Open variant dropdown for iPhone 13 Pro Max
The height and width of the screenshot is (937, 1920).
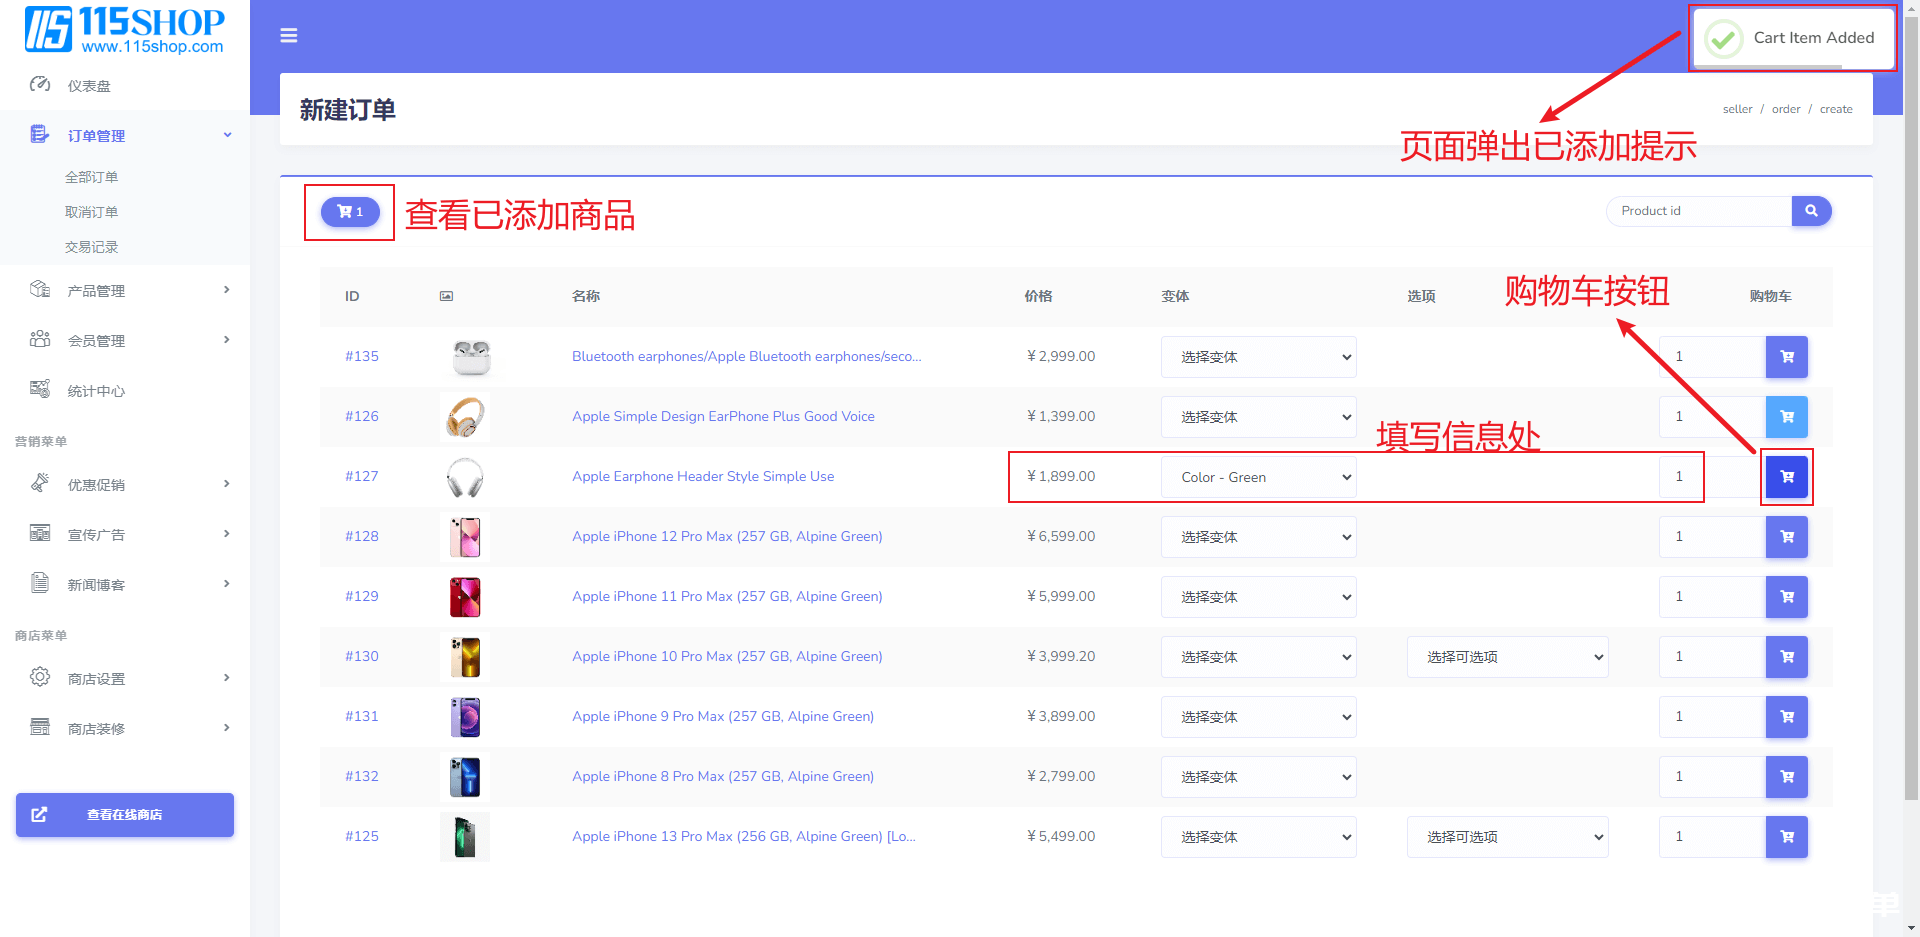pos(1258,837)
